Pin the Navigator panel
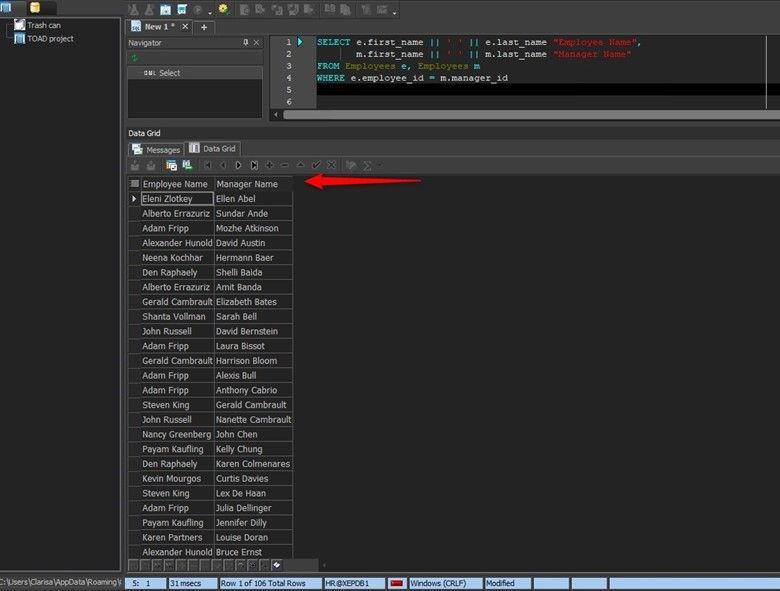This screenshot has width=780, height=591. (246, 43)
